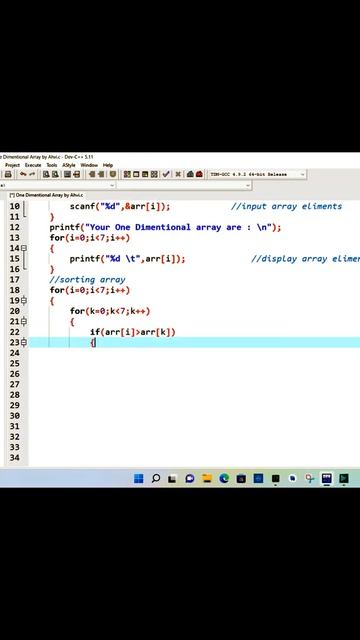Collapse the code fold at line 21
The height and width of the screenshot is (640, 360).
[24, 322]
